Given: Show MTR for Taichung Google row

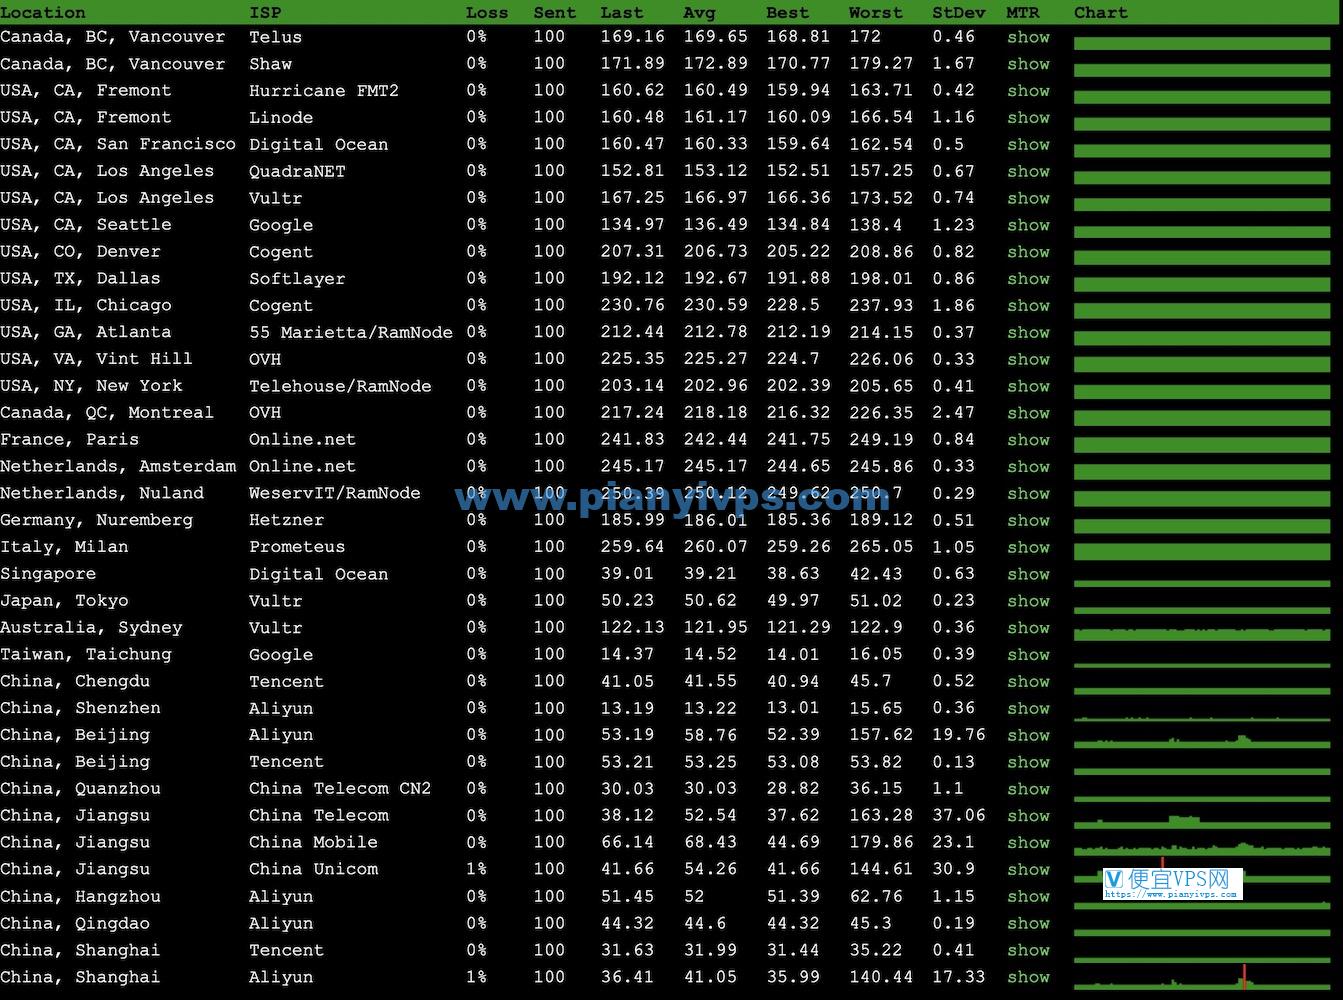Looking at the screenshot, I should (1028, 655).
